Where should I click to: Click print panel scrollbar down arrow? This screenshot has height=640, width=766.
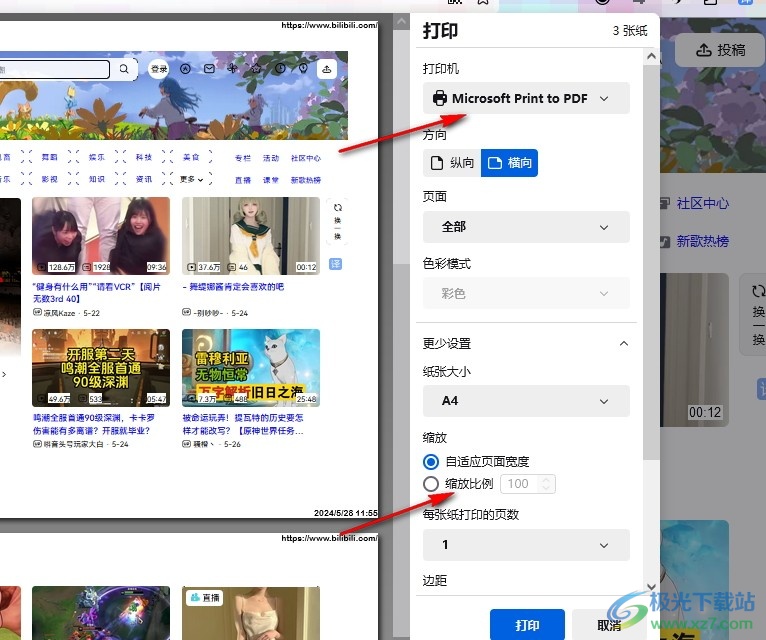(651, 587)
